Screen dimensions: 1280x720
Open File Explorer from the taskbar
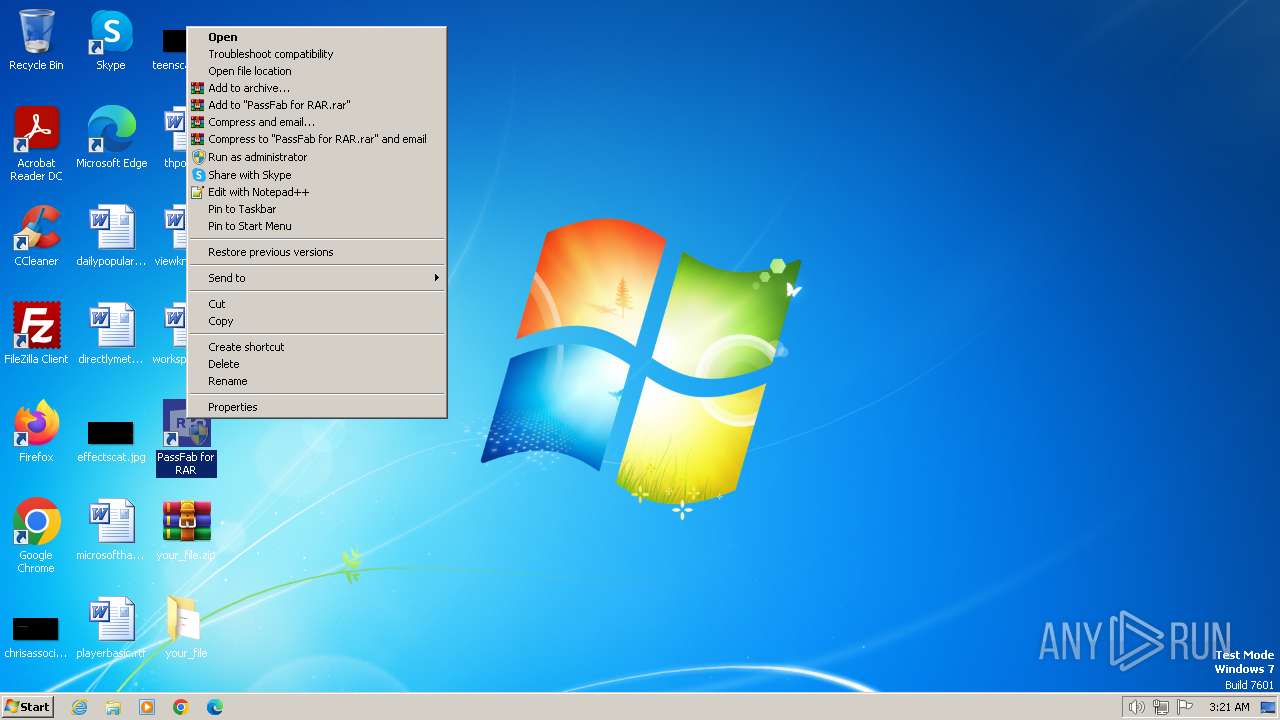point(113,707)
